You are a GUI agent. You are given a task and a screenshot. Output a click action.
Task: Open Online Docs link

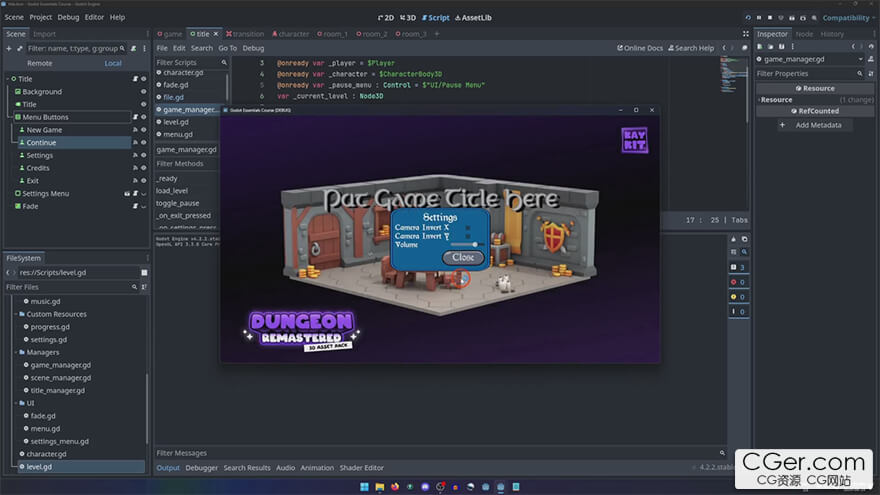pos(640,48)
